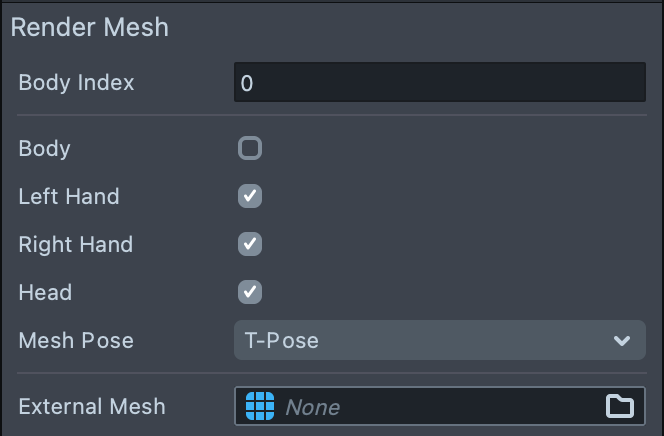Click the Mesh Pose label
Screen dimensions: 664x436
point(76,340)
